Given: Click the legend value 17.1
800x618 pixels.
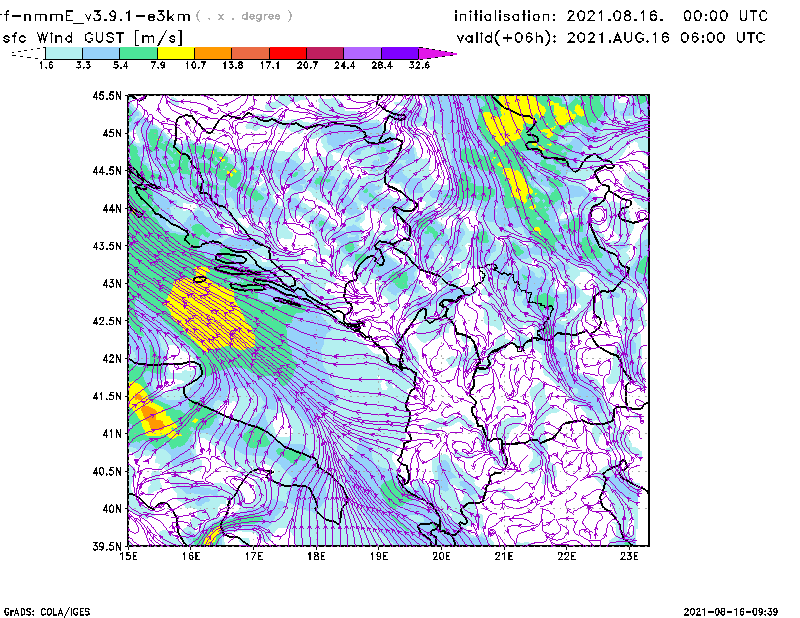Looking at the screenshot, I should coord(270,65).
